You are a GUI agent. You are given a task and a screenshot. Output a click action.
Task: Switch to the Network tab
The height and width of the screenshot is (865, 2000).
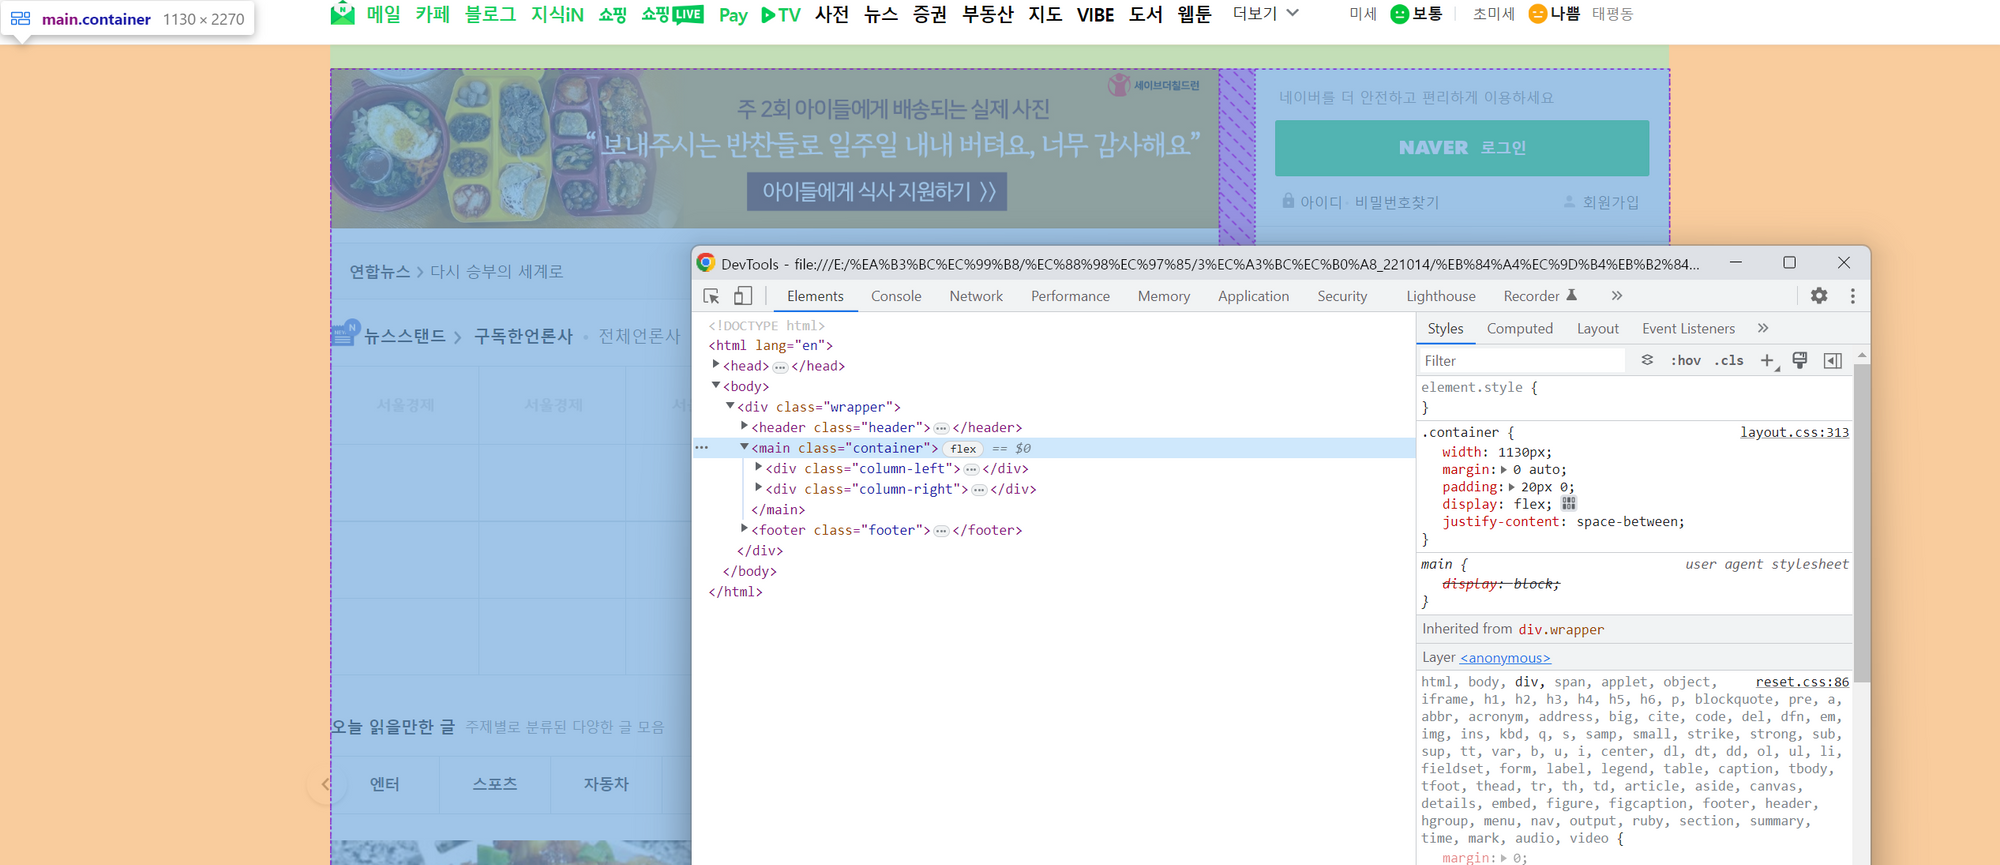click(x=976, y=296)
